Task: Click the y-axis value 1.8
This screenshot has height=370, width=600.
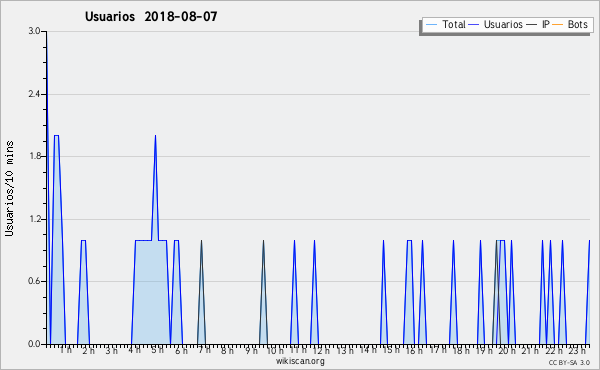Action: (34, 156)
